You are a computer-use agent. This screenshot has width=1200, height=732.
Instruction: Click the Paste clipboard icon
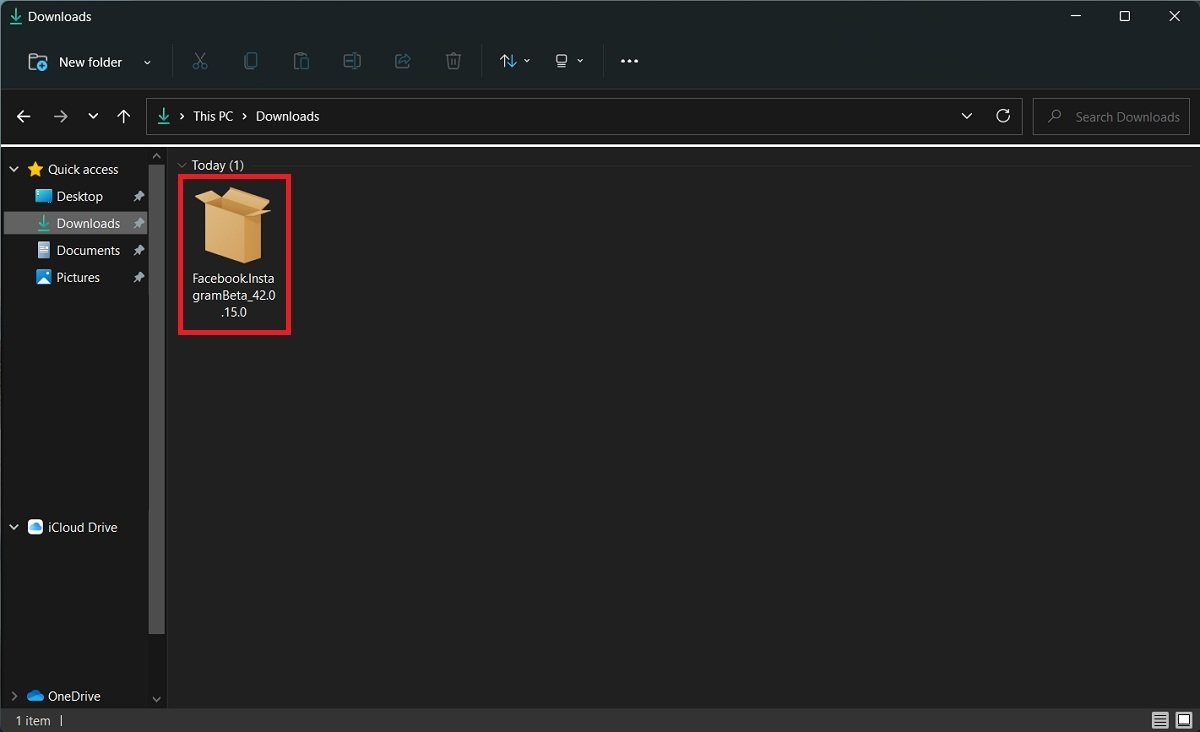(x=301, y=61)
